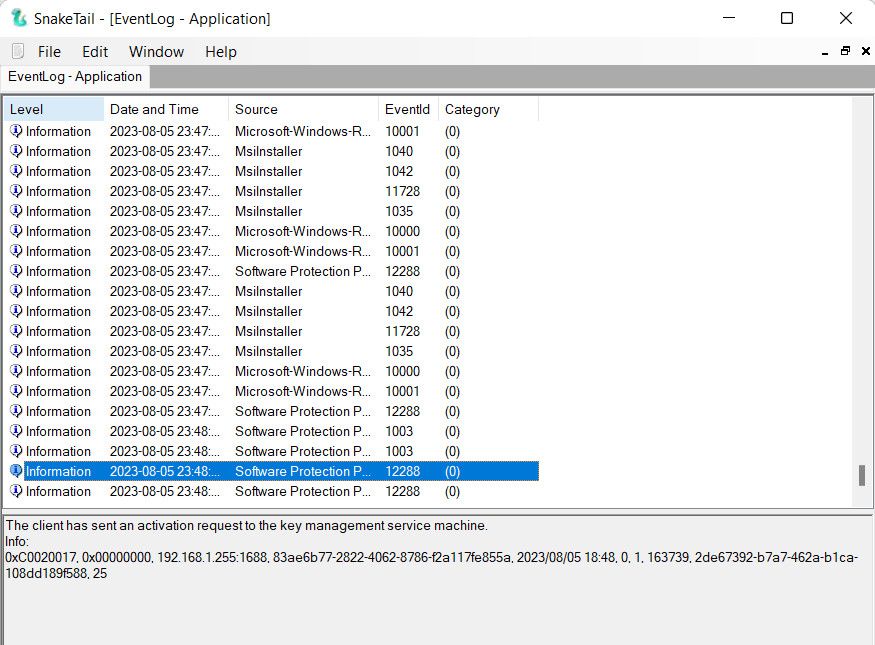Click the document icon left of File menu
The image size is (875, 645).
tap(18, 52)
